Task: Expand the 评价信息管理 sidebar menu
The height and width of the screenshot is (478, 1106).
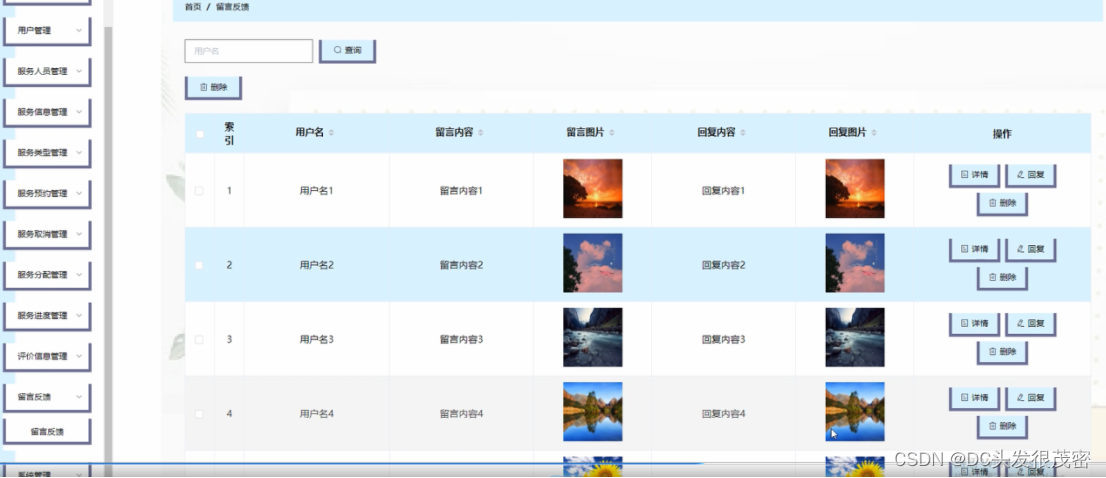Action: click(47, 357)
